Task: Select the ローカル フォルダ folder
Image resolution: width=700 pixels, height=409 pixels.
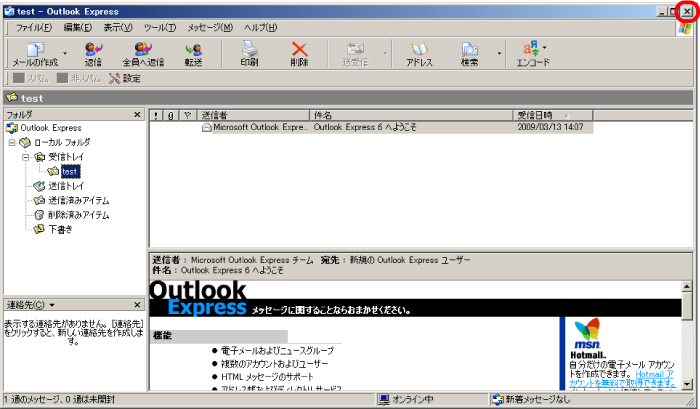Action: [62, 142]
